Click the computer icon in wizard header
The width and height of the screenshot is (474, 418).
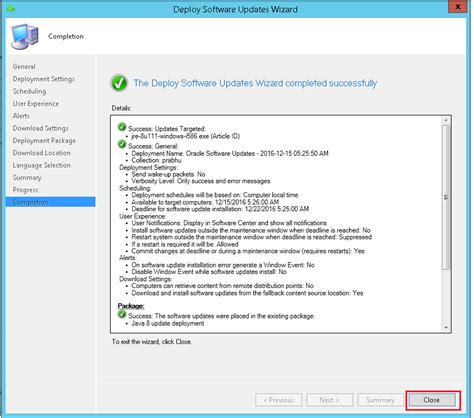click(25, 36)
